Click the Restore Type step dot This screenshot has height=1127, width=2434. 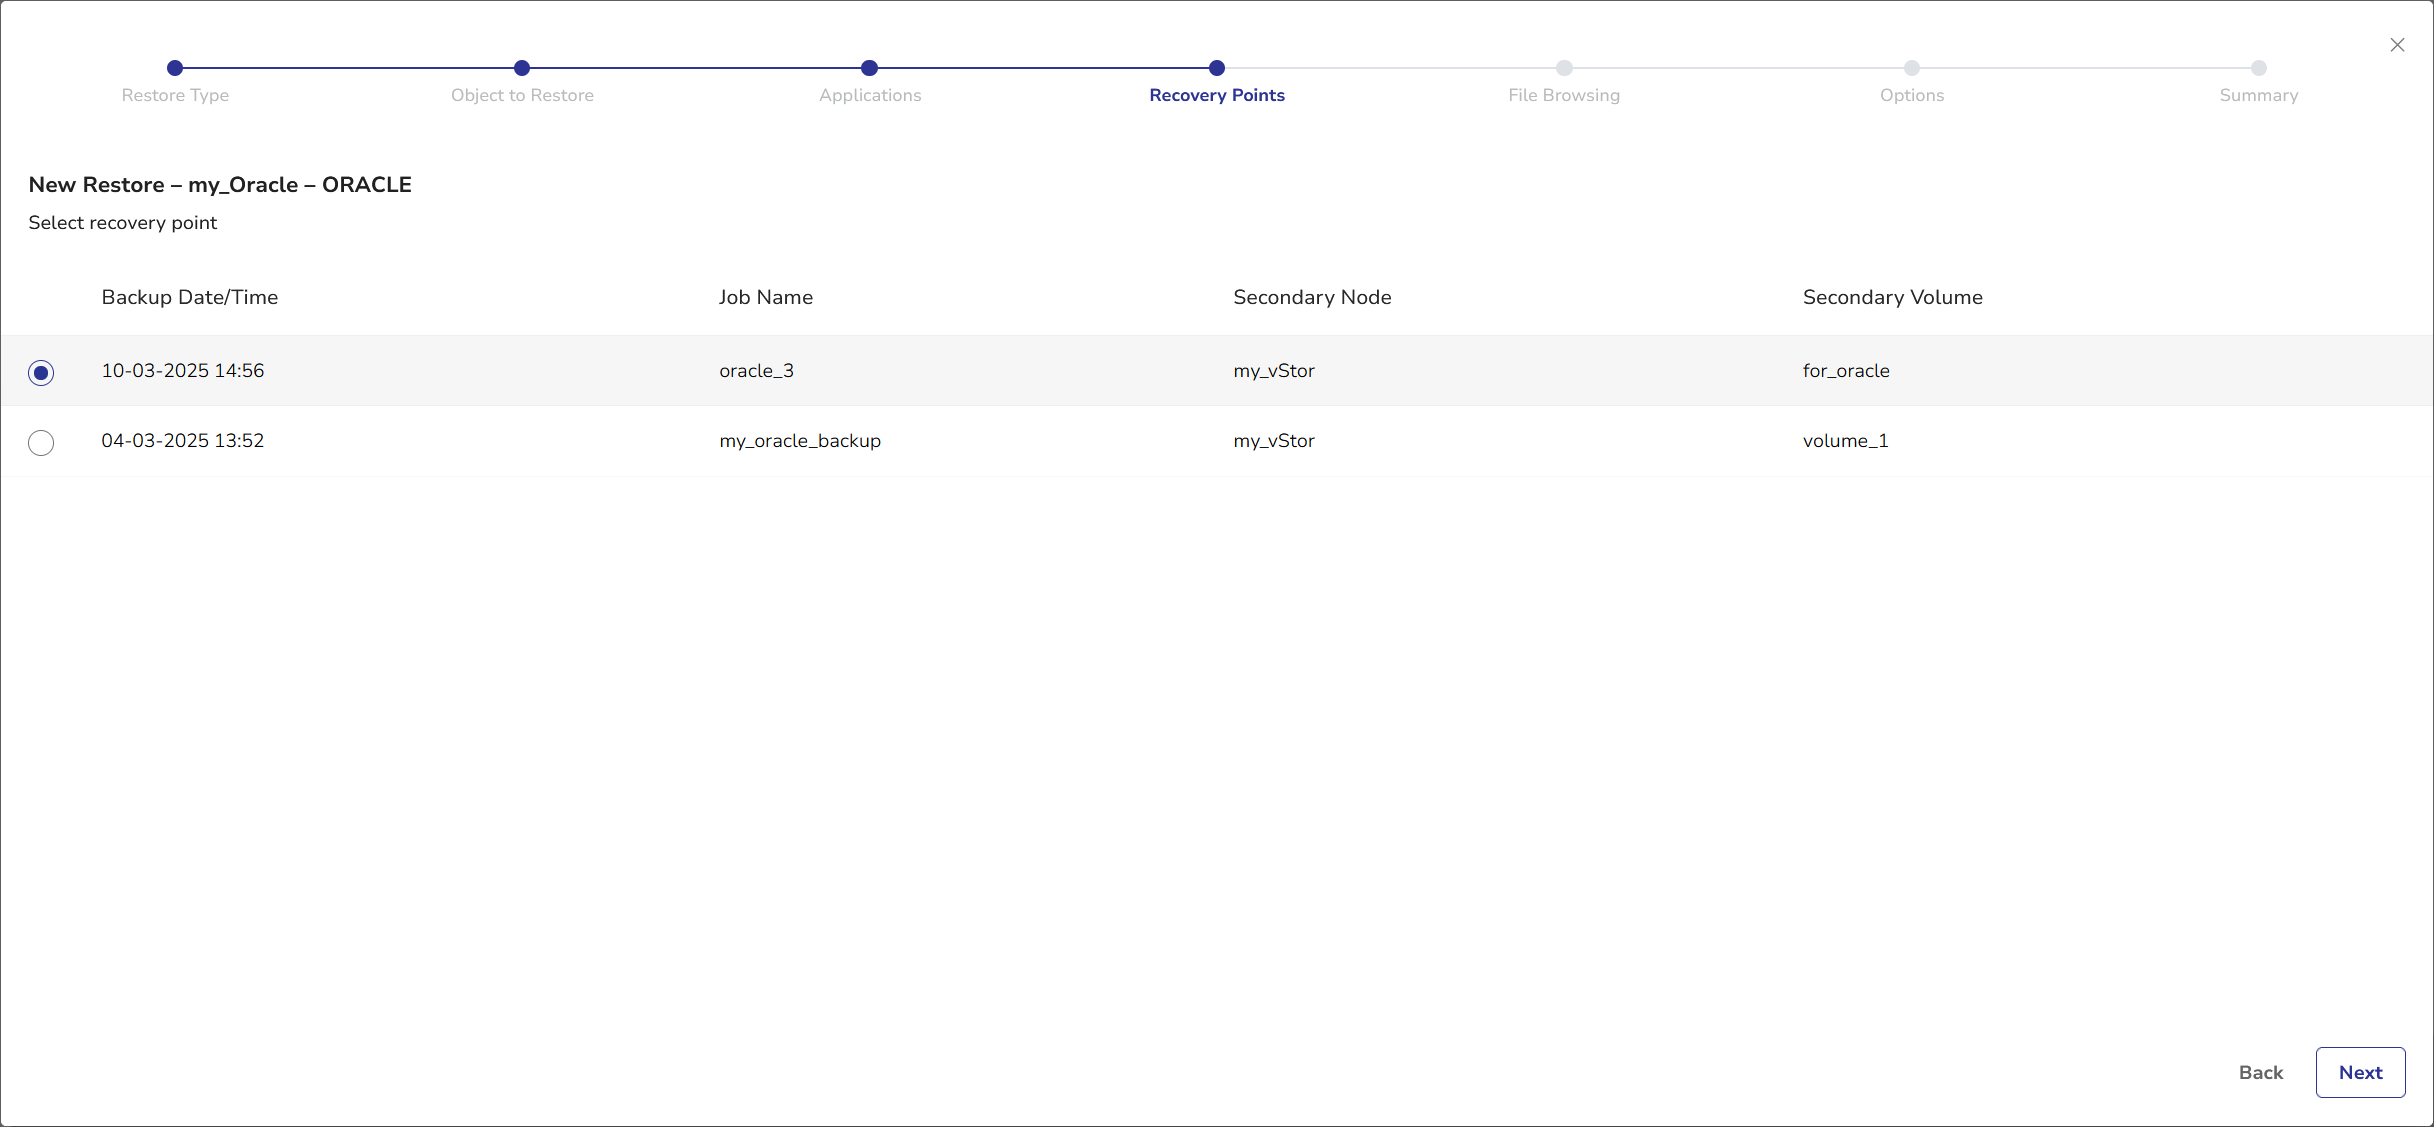(x=175, y=68)
